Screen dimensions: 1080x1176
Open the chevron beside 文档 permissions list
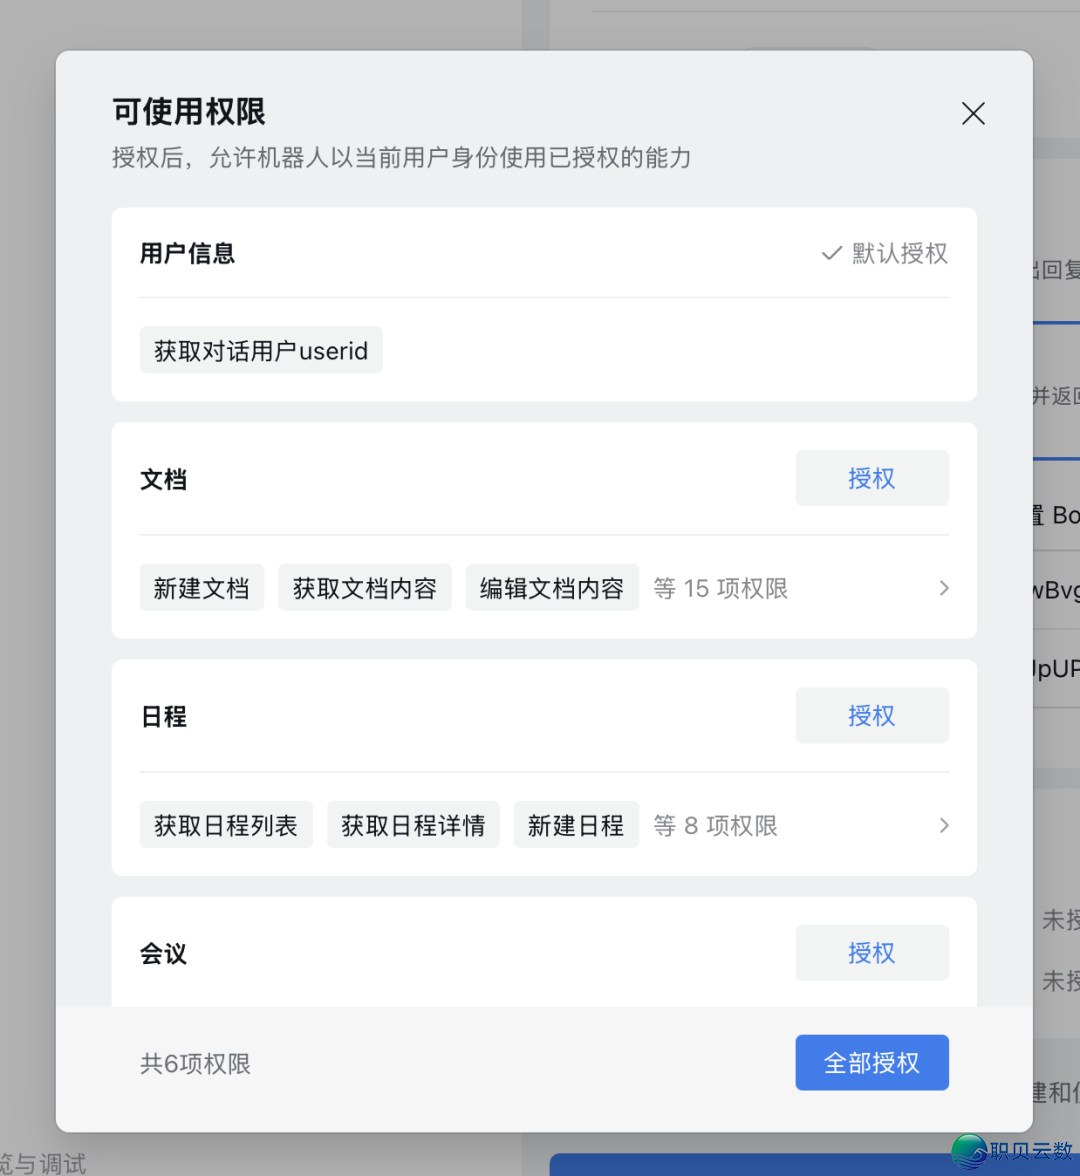coord(942,588)
